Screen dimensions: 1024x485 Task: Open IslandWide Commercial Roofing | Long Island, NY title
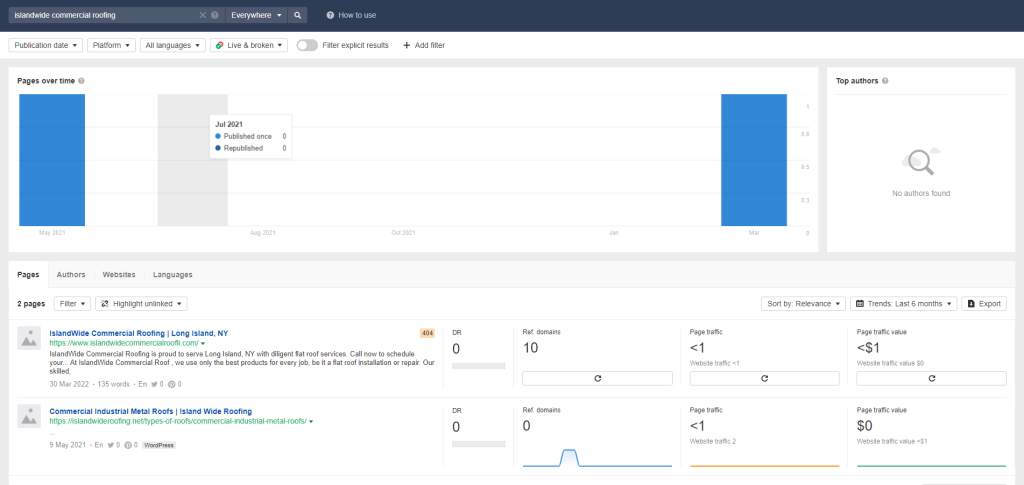[138, 334]
